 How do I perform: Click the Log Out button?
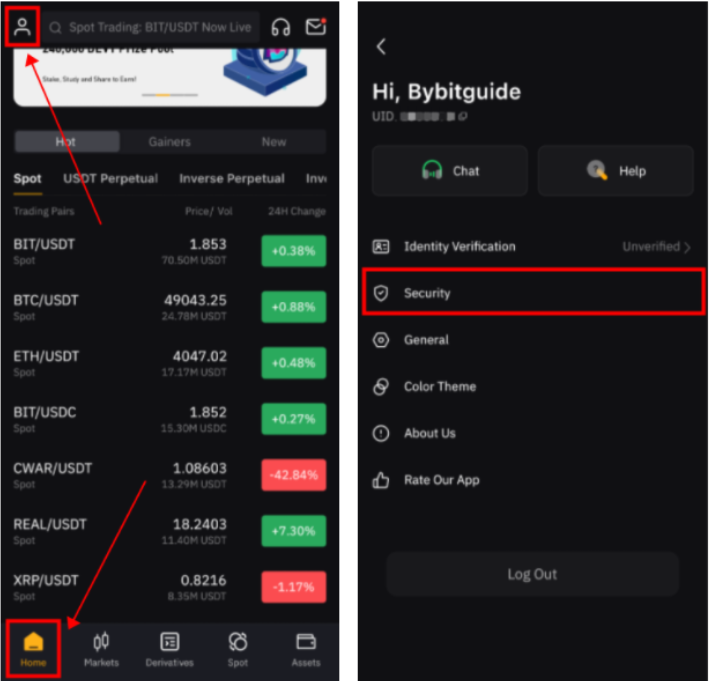click(532, 574)
